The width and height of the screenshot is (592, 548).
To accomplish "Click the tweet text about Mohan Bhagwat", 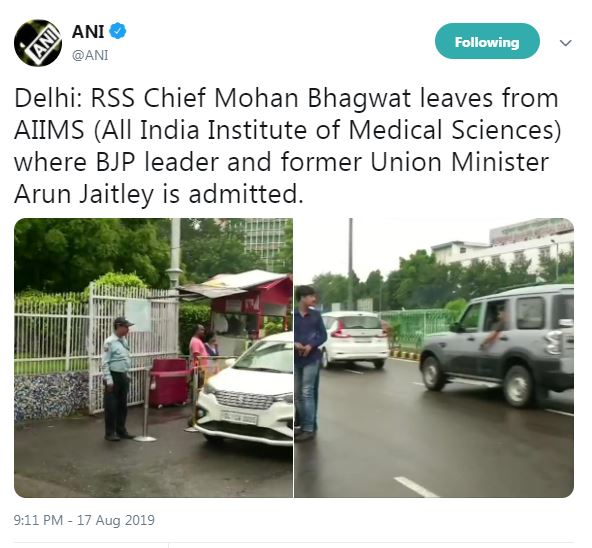I will click(x=288, y=146).
